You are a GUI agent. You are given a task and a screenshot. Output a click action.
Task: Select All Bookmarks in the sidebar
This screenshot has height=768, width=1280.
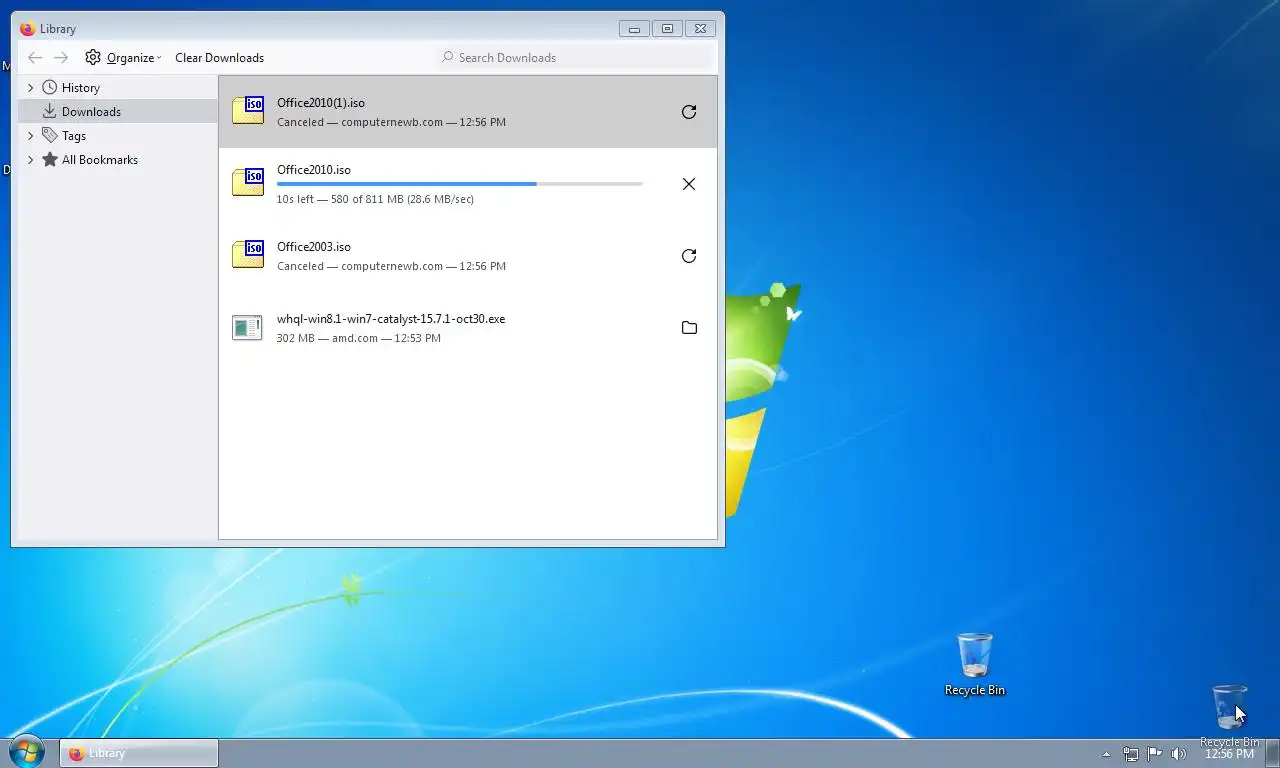click(118, 159)
